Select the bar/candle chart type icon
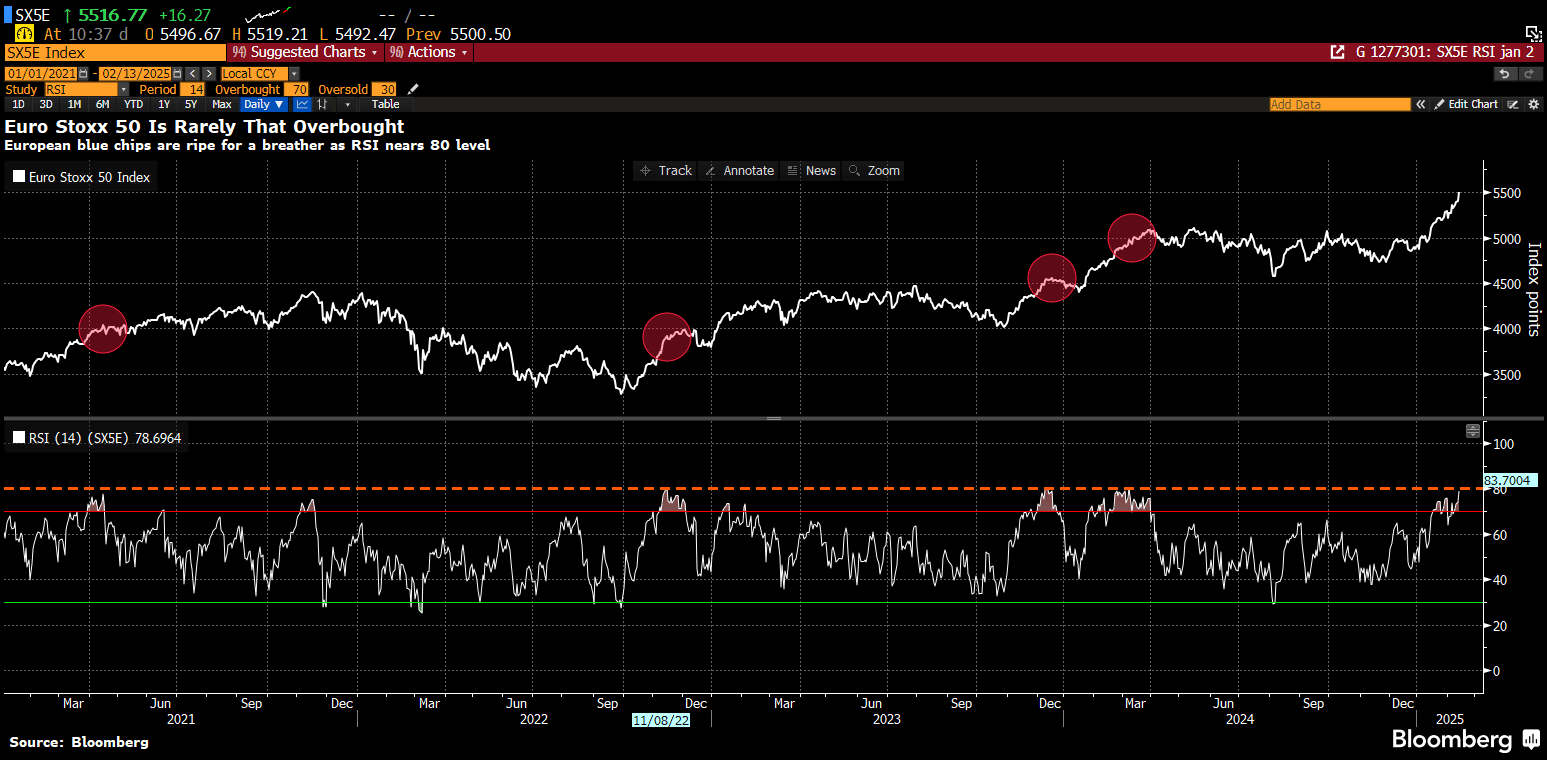The image size is (1547, 760). pyautogui.click(x=323, y=104)
